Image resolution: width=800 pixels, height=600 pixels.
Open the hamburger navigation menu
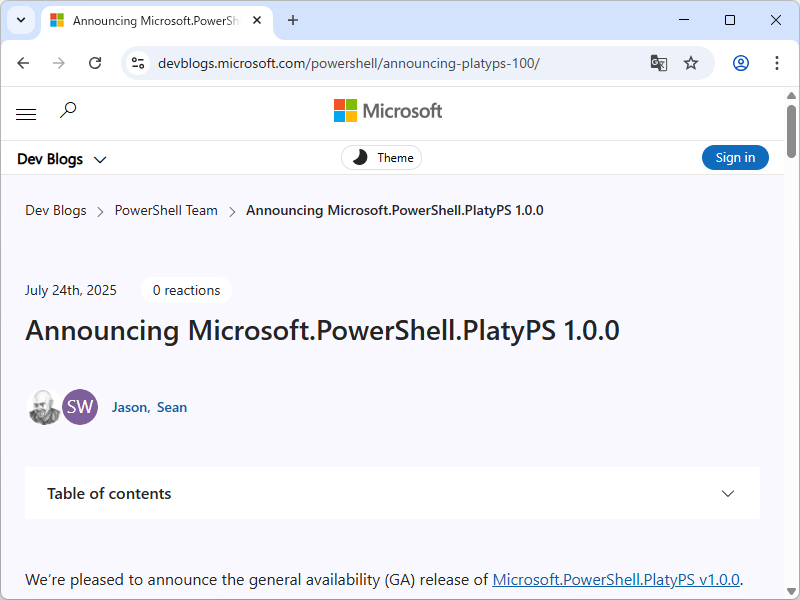click(26, 114)
